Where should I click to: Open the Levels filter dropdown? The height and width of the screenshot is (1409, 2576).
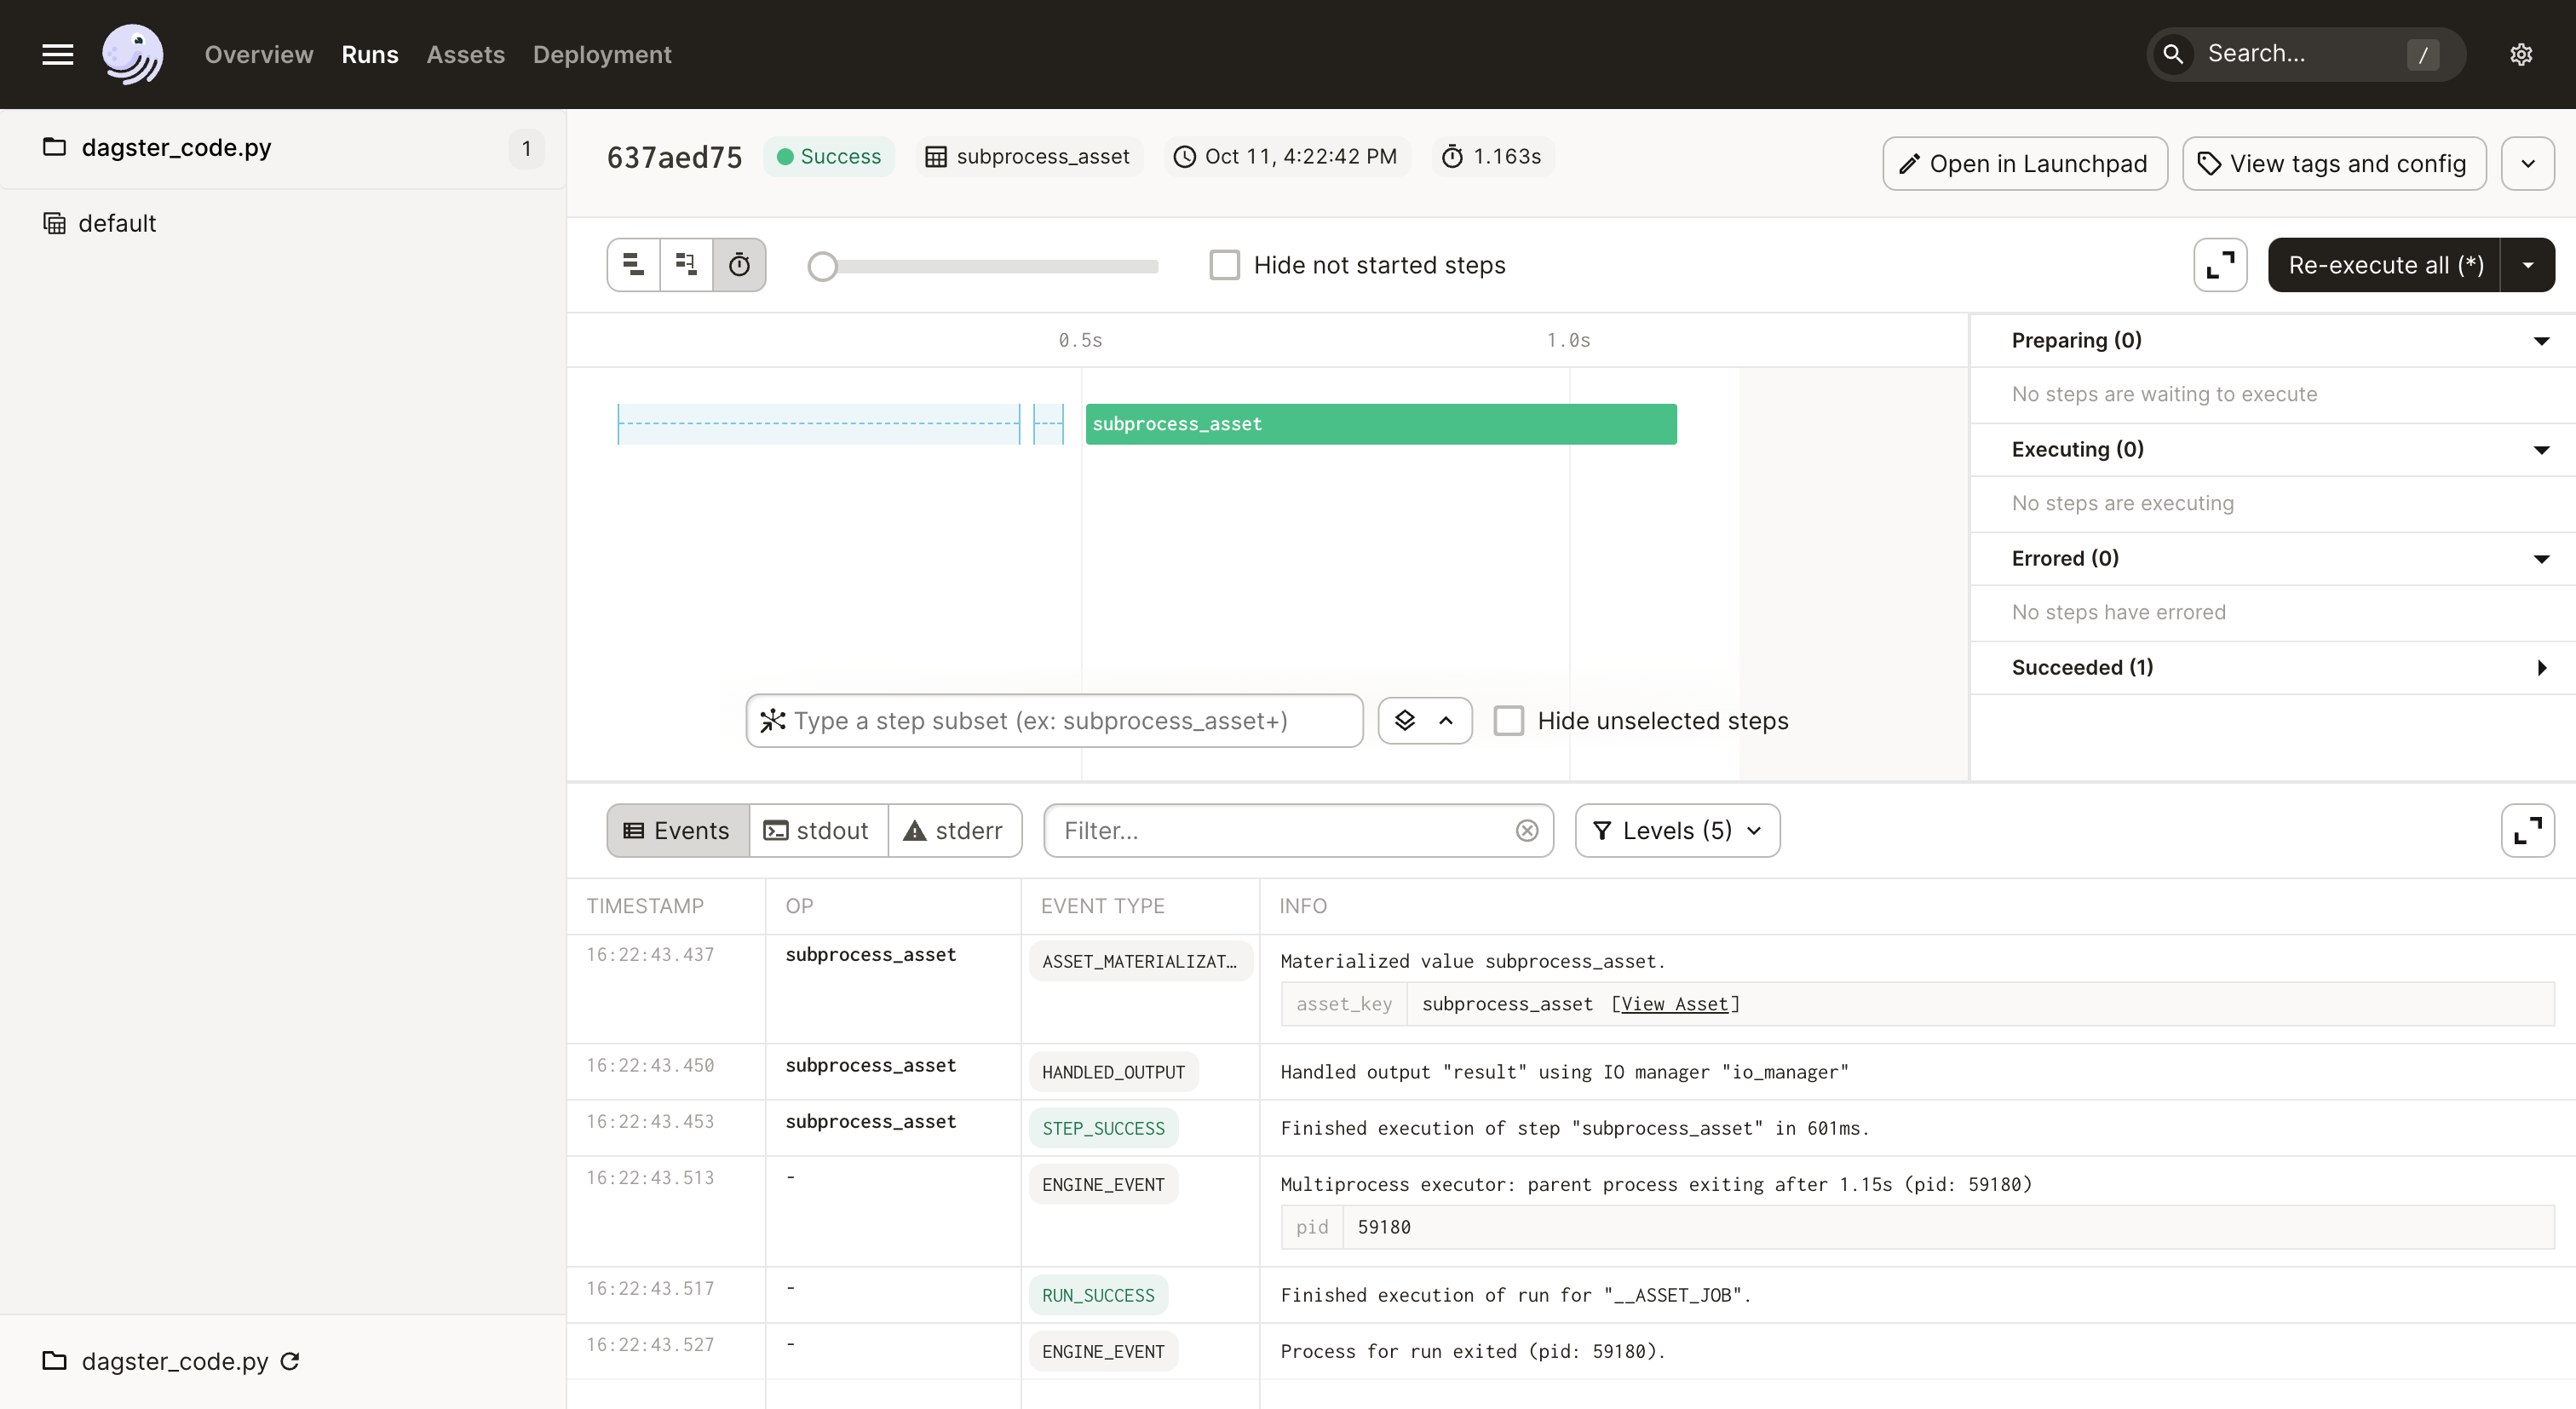(x=1676, y=830)
